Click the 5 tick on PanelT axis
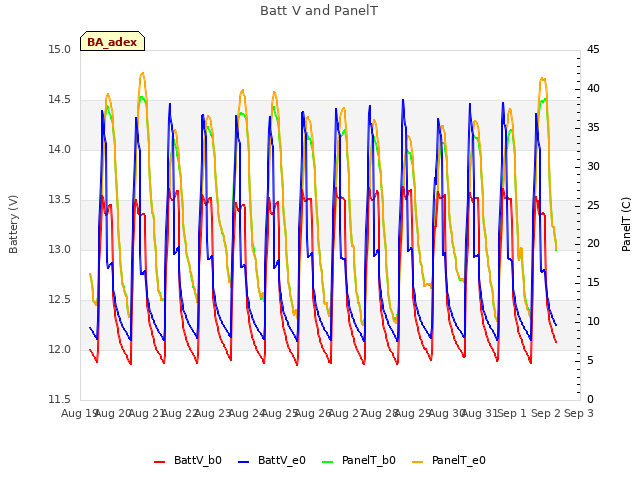 (590, 360)
